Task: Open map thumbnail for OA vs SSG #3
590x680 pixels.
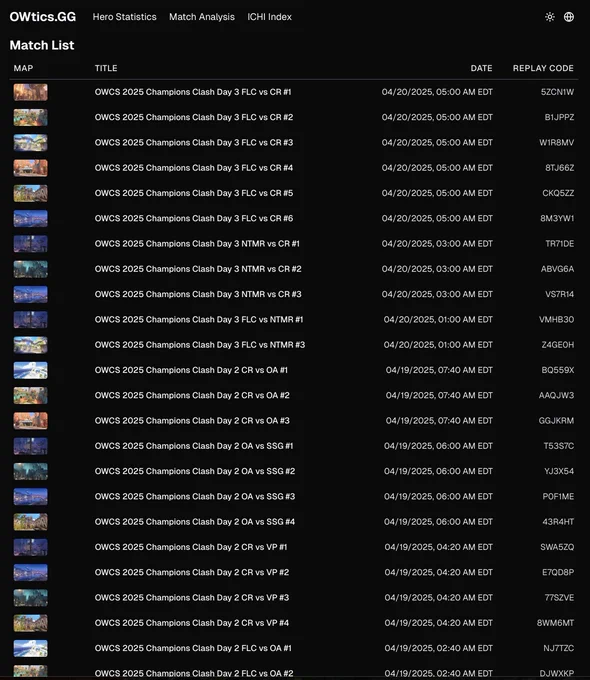Action: coord(30,497)
